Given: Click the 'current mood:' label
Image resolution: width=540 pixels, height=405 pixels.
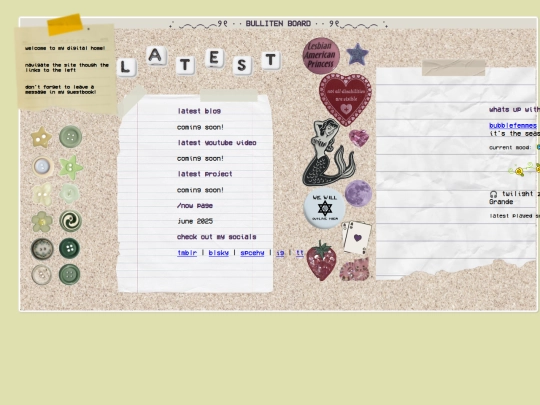Looking at the screenshot, I should (x=510, y=148).
